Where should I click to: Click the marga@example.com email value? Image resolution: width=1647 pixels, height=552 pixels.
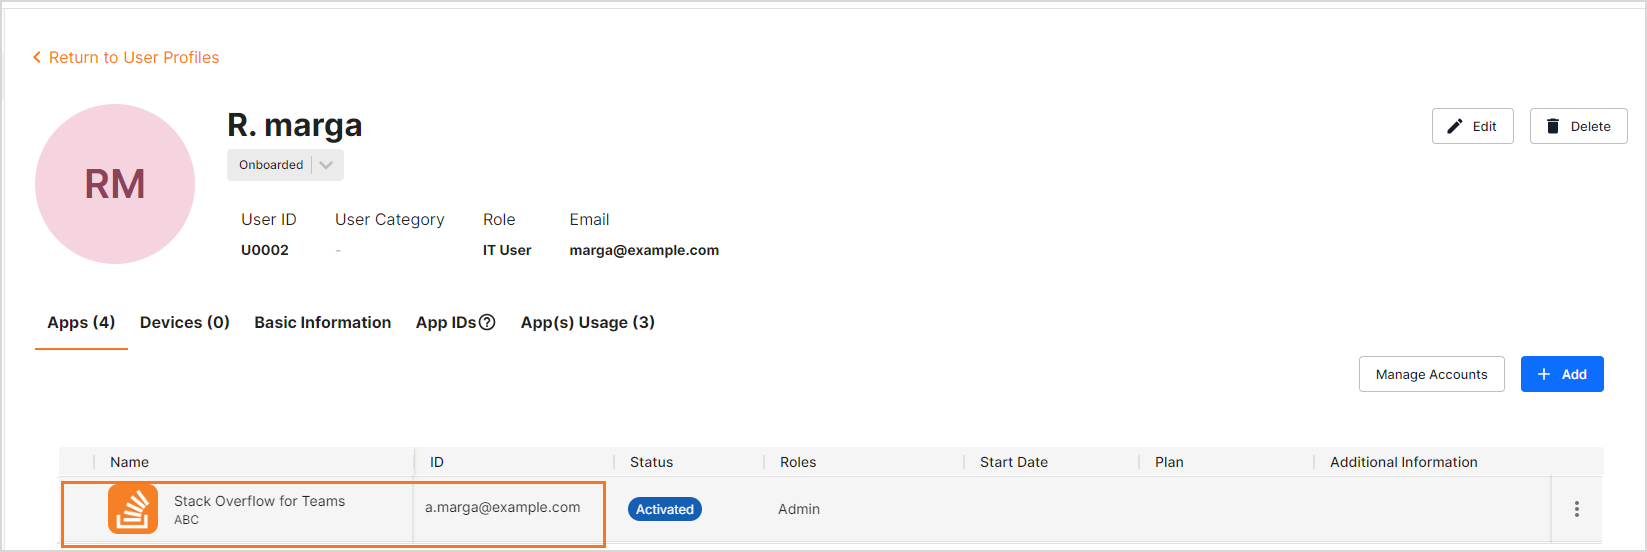click(x=644, y=250)
